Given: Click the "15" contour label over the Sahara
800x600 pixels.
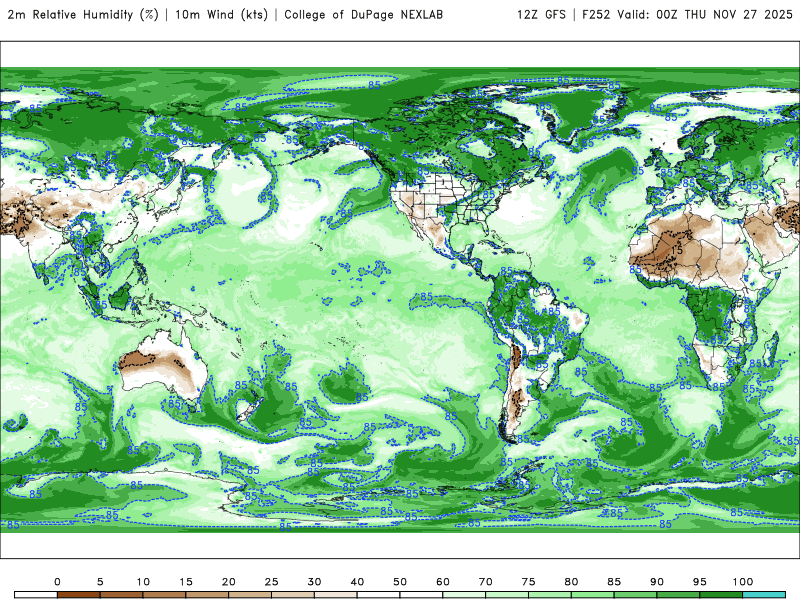Looking at the screenshot, I should coord(677,251).
